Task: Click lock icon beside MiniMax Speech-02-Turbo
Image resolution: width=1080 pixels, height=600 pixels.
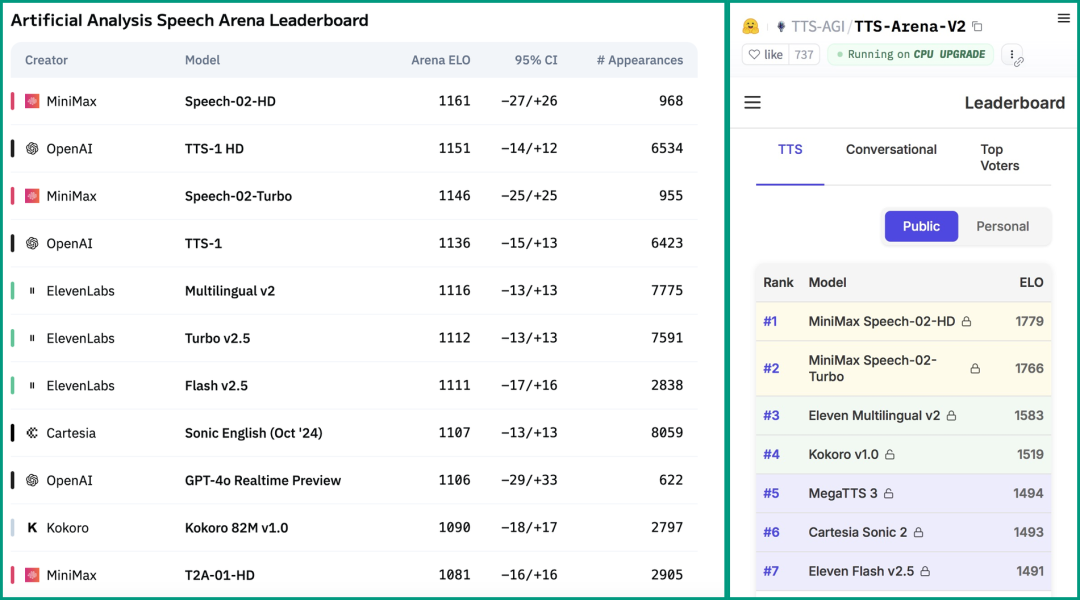Action: point(975,369)
